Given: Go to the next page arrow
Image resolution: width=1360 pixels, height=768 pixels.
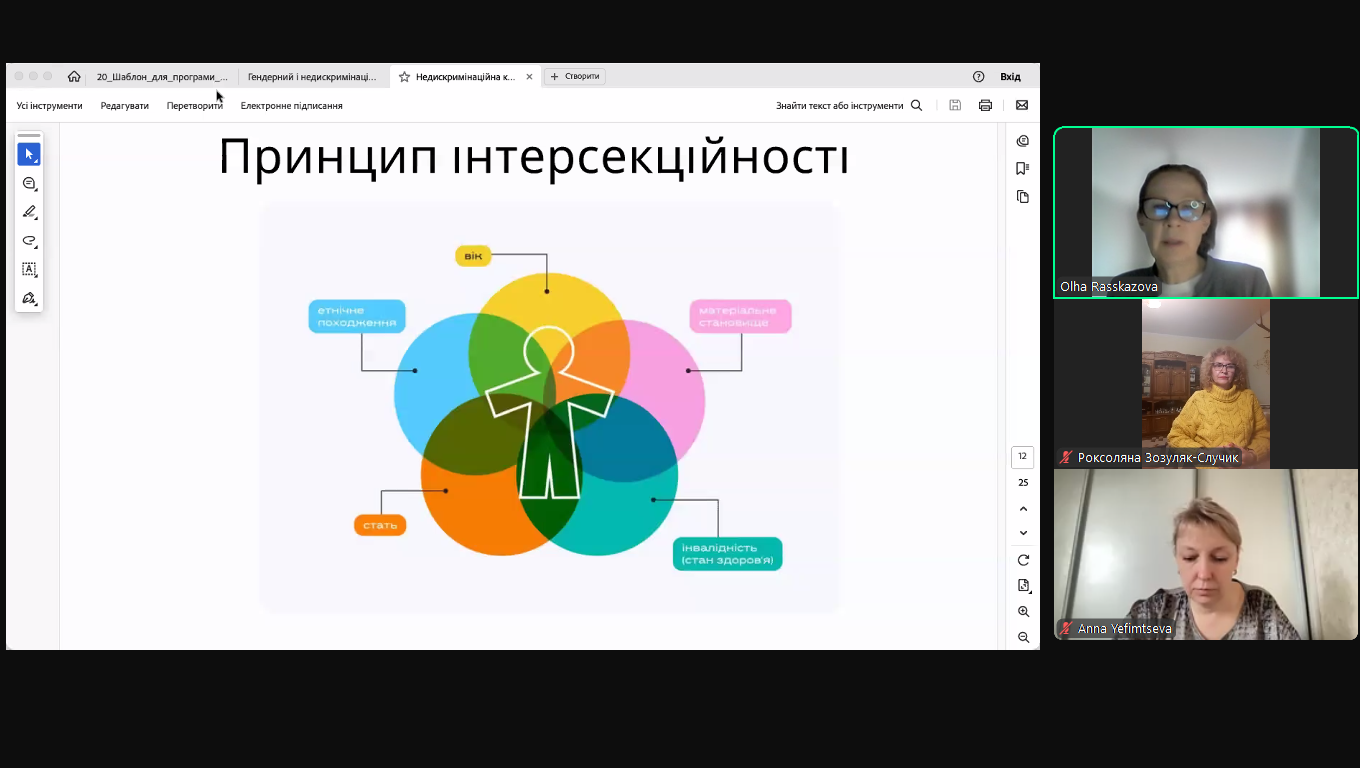Looking at the screenshot, I should click(x=1023, y=533).
